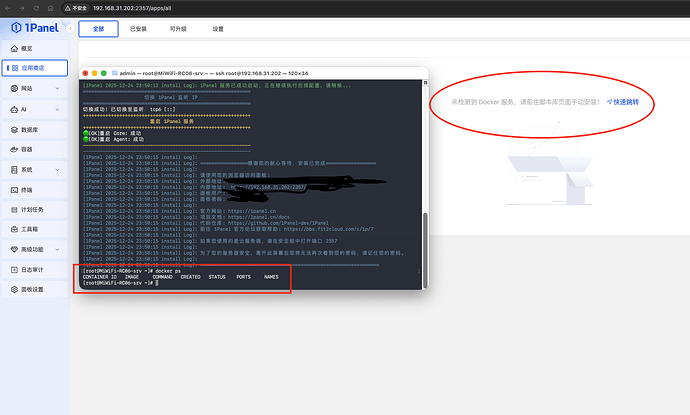Open the 终端 terminal page
The image size is (690, 415).
(27, 189)
